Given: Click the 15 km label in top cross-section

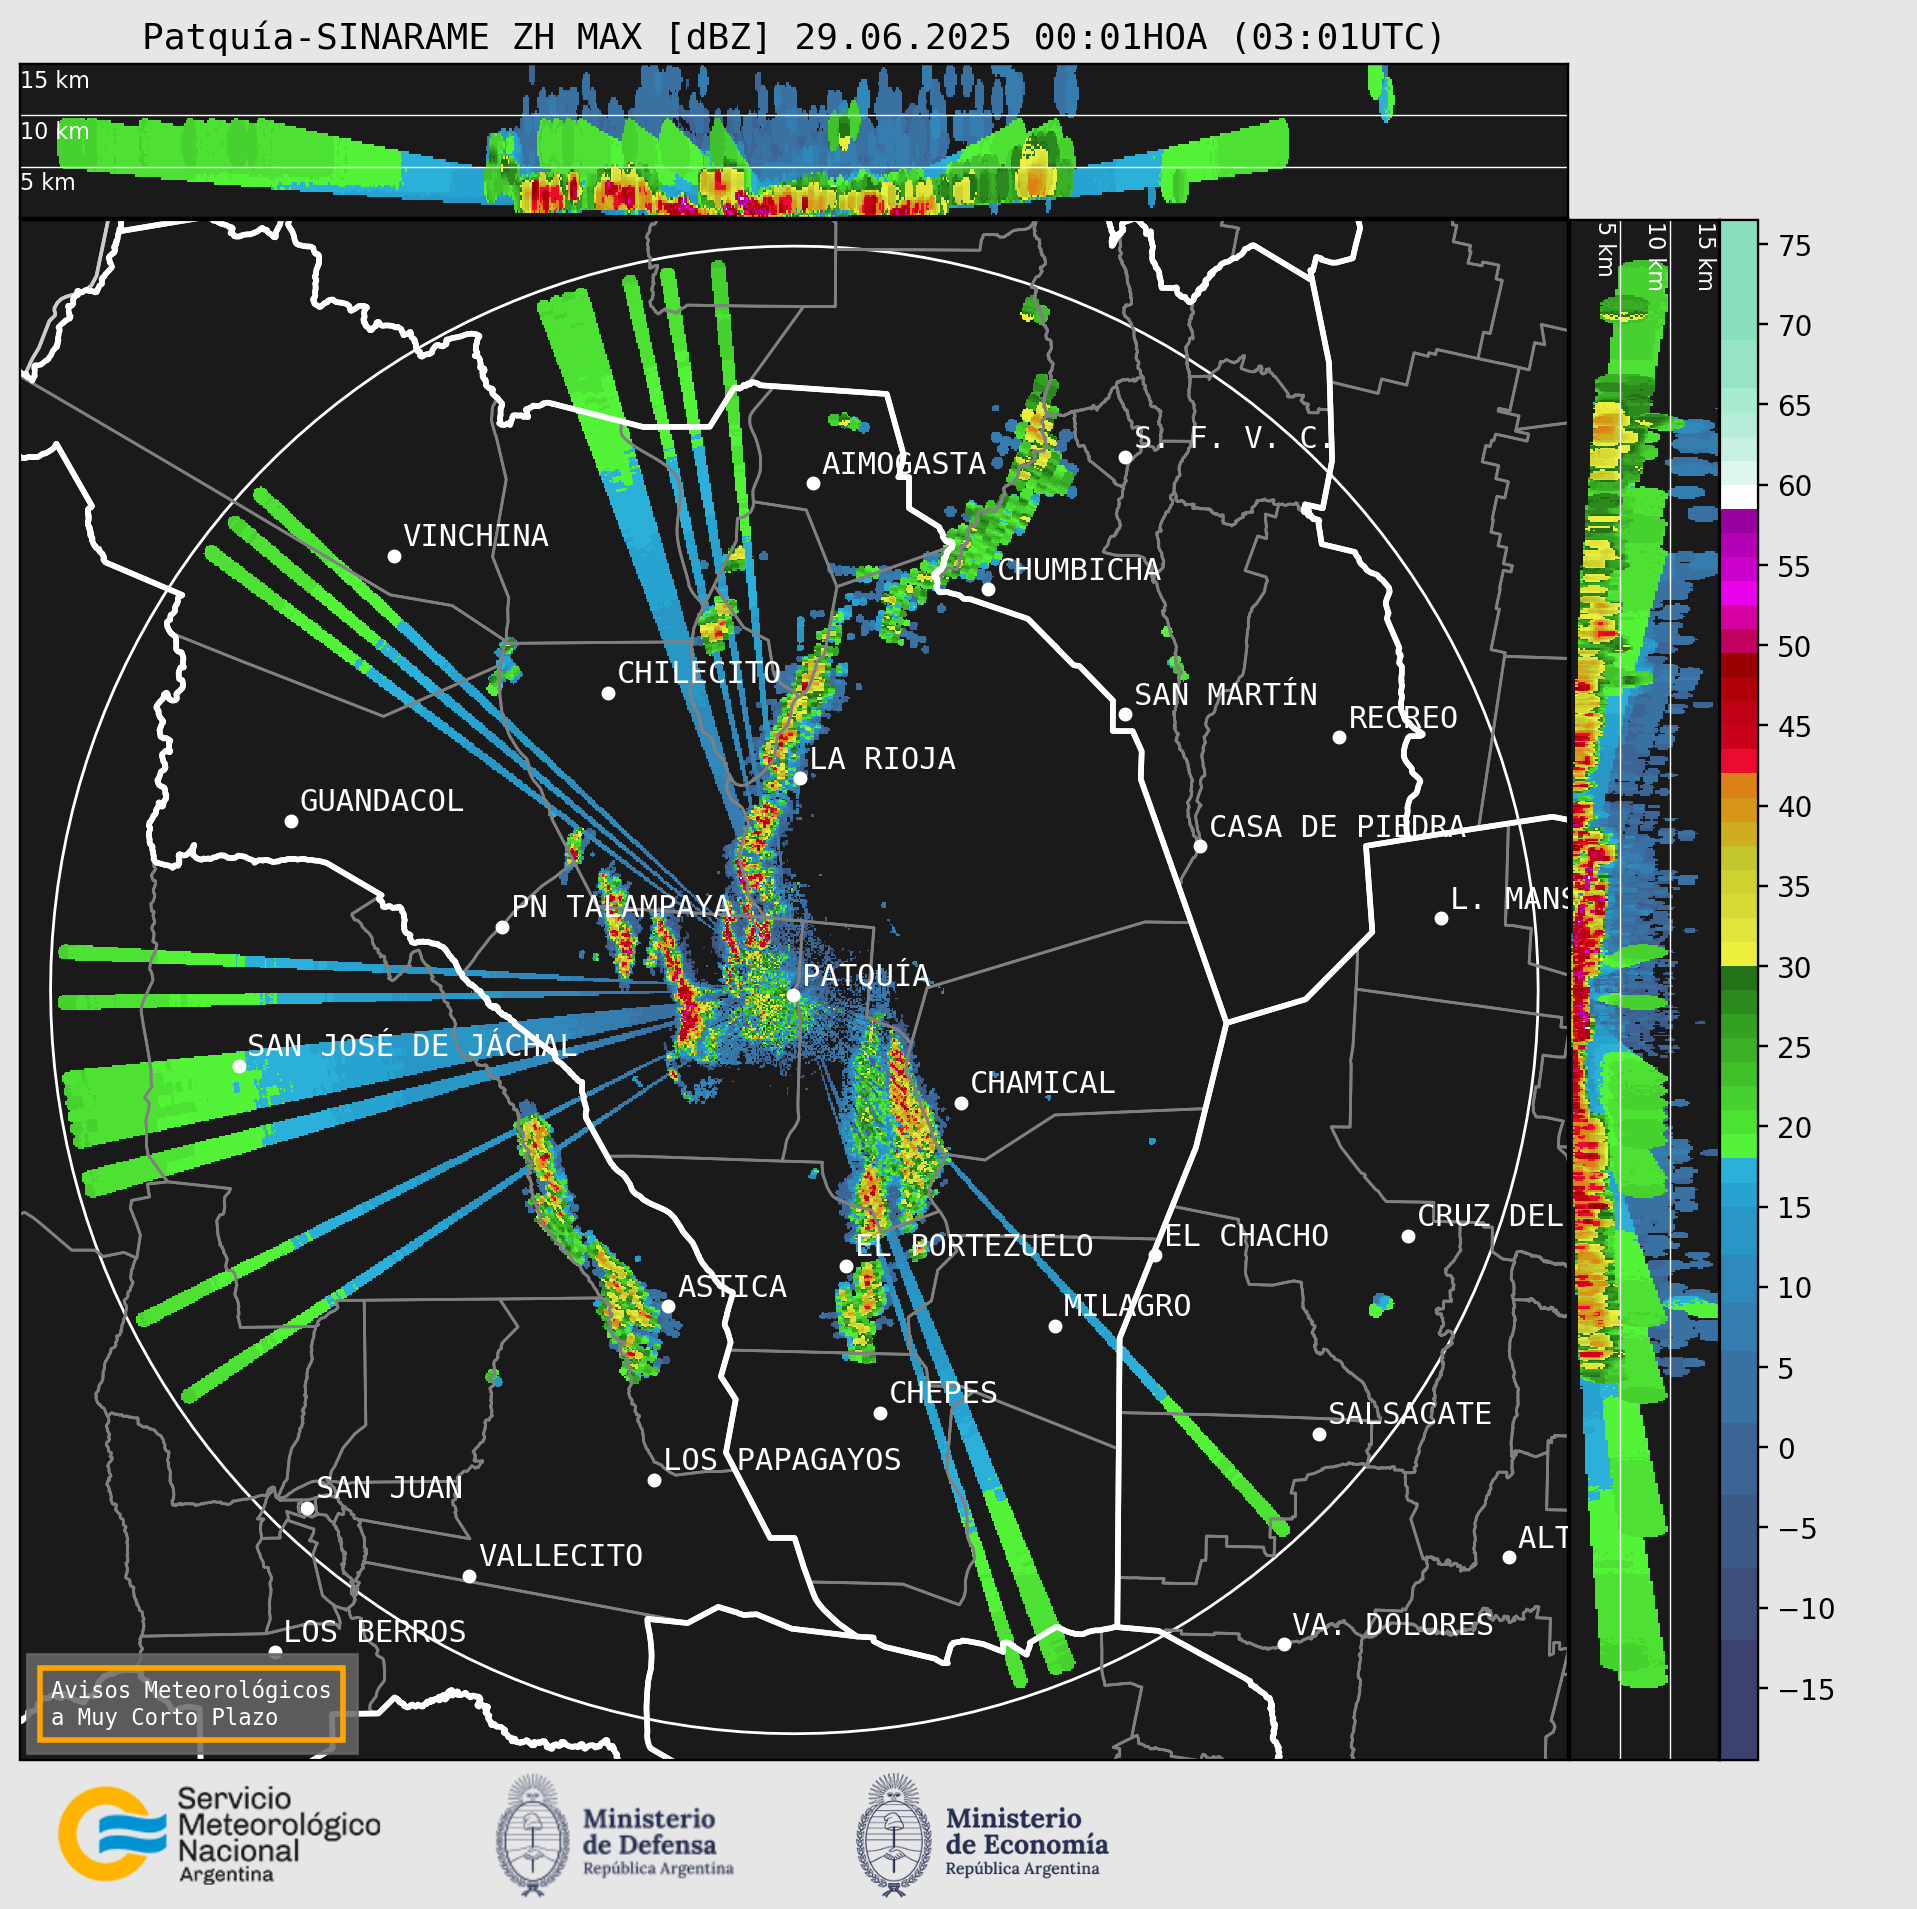Looking at the screenshot, I should click(x=55, y=80).
